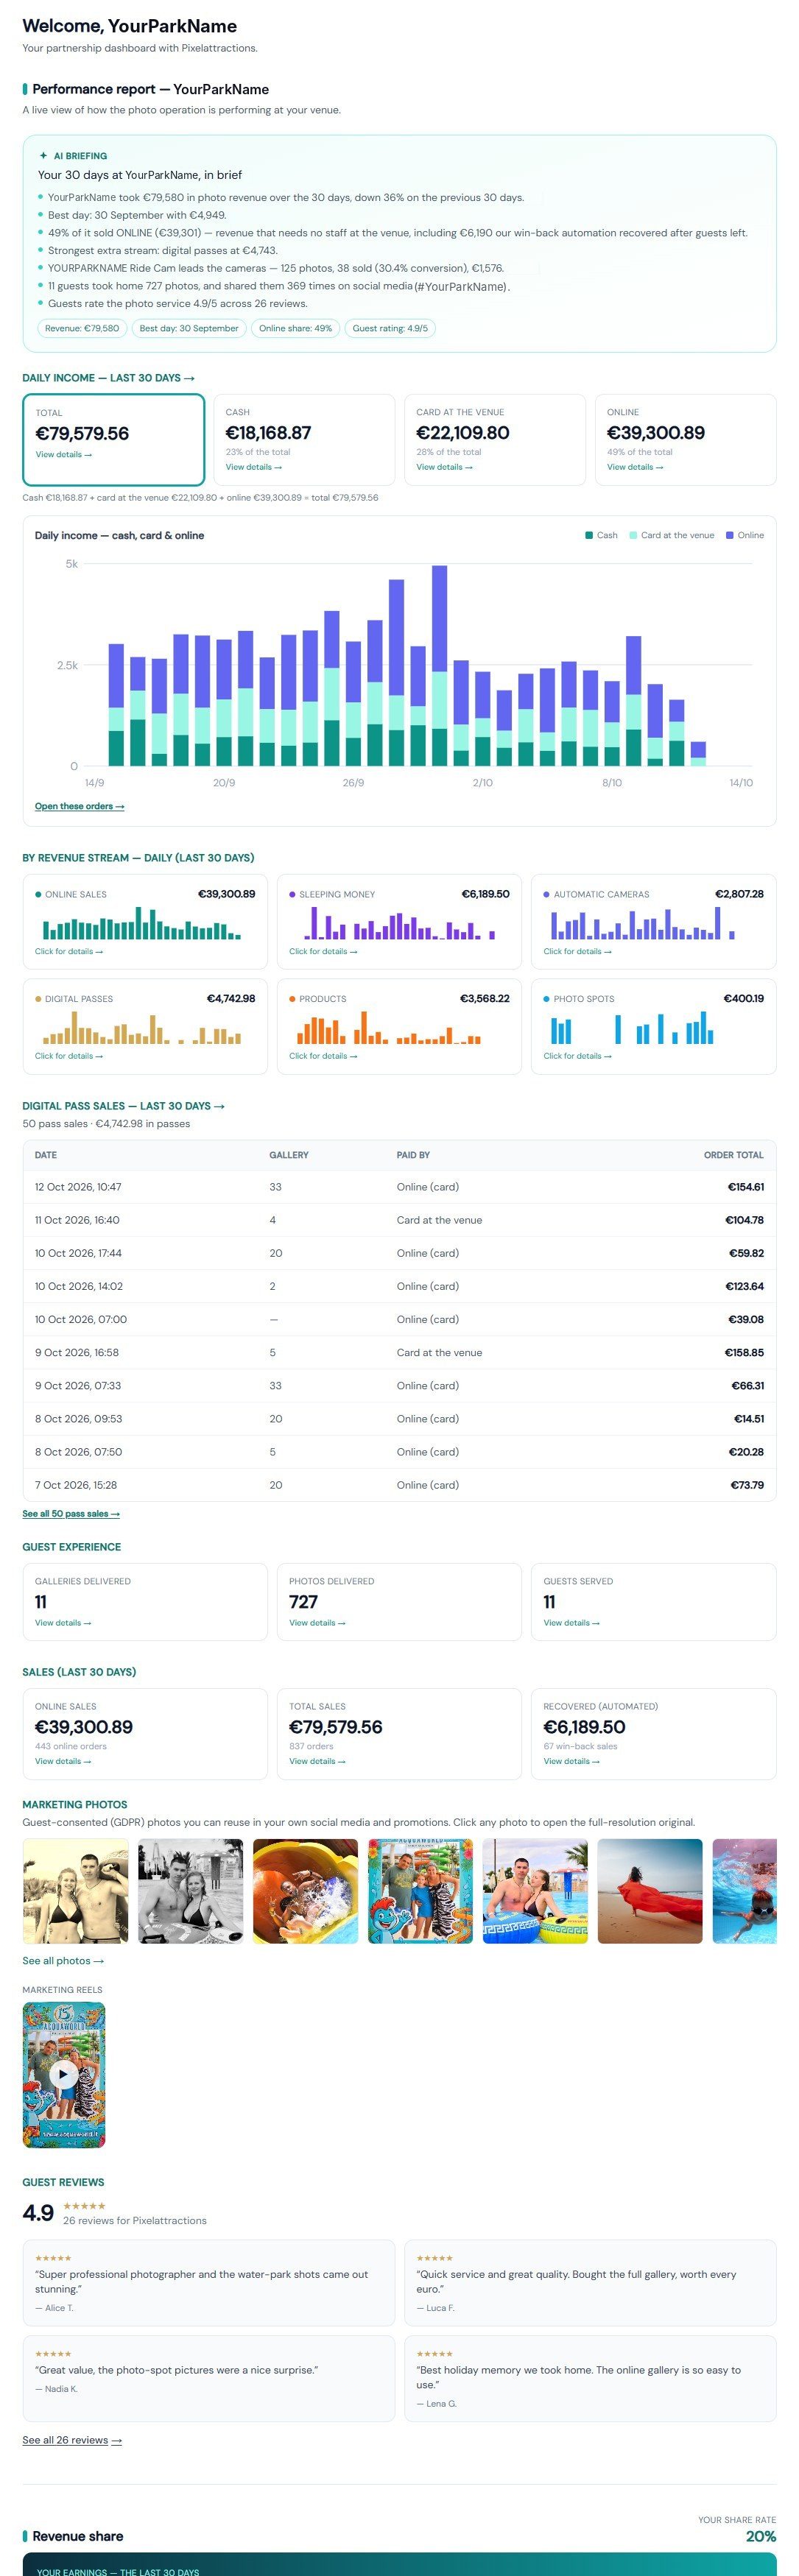799x2576 pixels.
Task: Click the 11 Oct 2026, 16:40 row
Action: pyautogui.click(x=399, y=1220)
